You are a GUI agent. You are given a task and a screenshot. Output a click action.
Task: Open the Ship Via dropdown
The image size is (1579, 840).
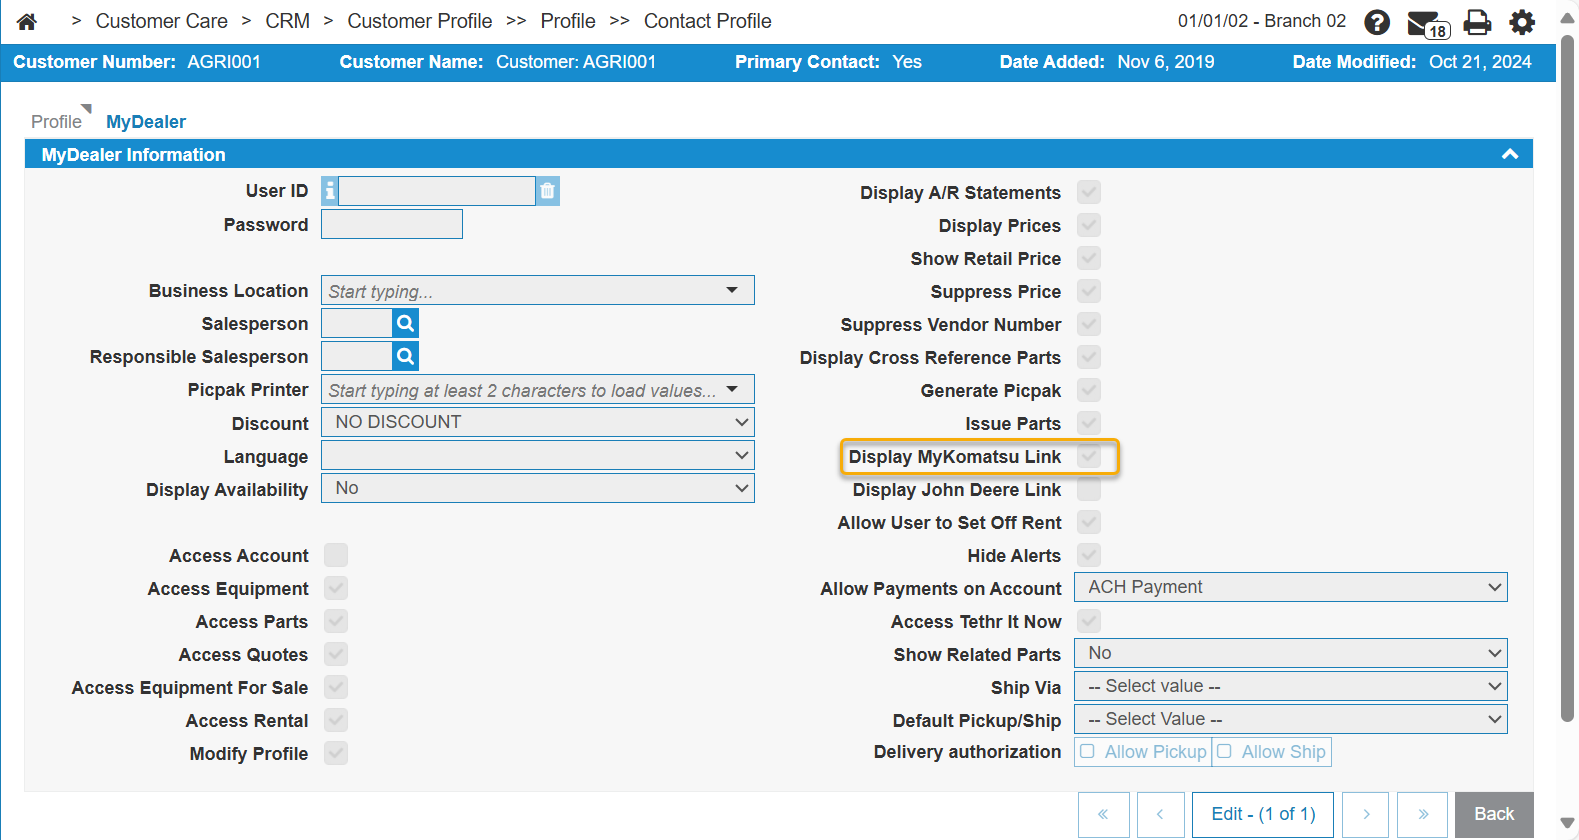tap(1291, 686)
